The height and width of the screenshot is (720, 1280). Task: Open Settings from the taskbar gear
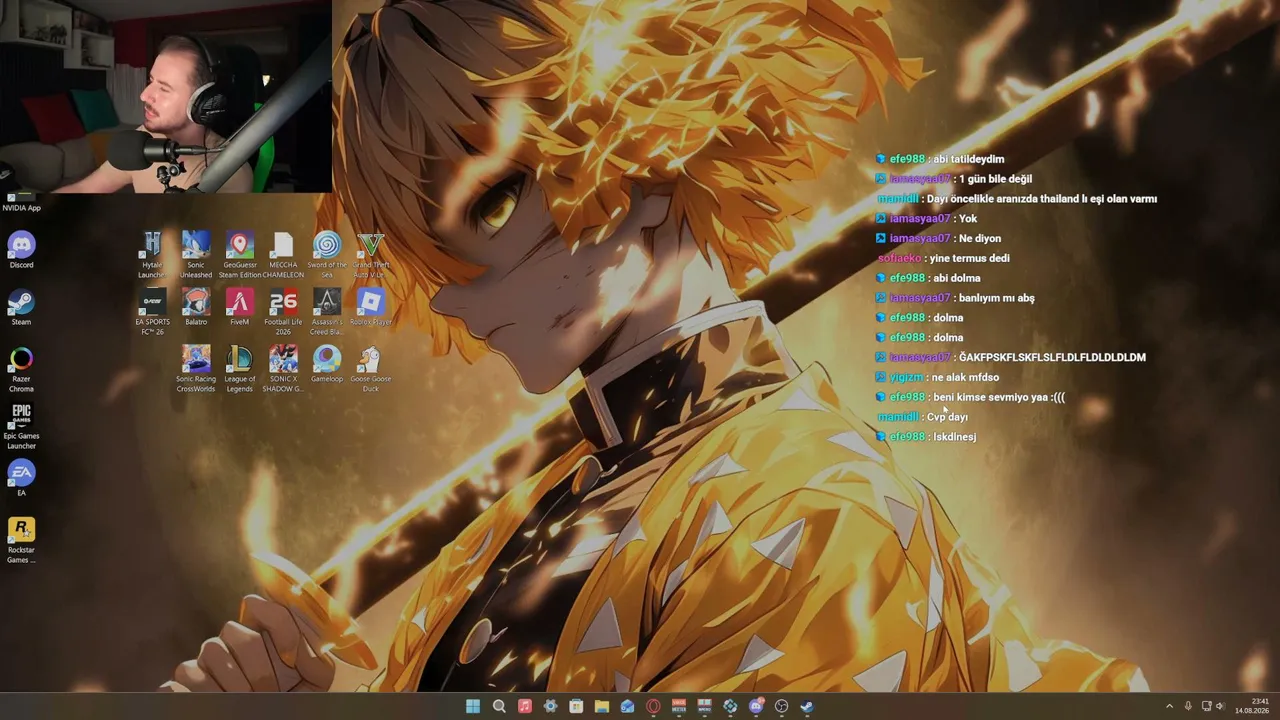click(x=550, y=706)
